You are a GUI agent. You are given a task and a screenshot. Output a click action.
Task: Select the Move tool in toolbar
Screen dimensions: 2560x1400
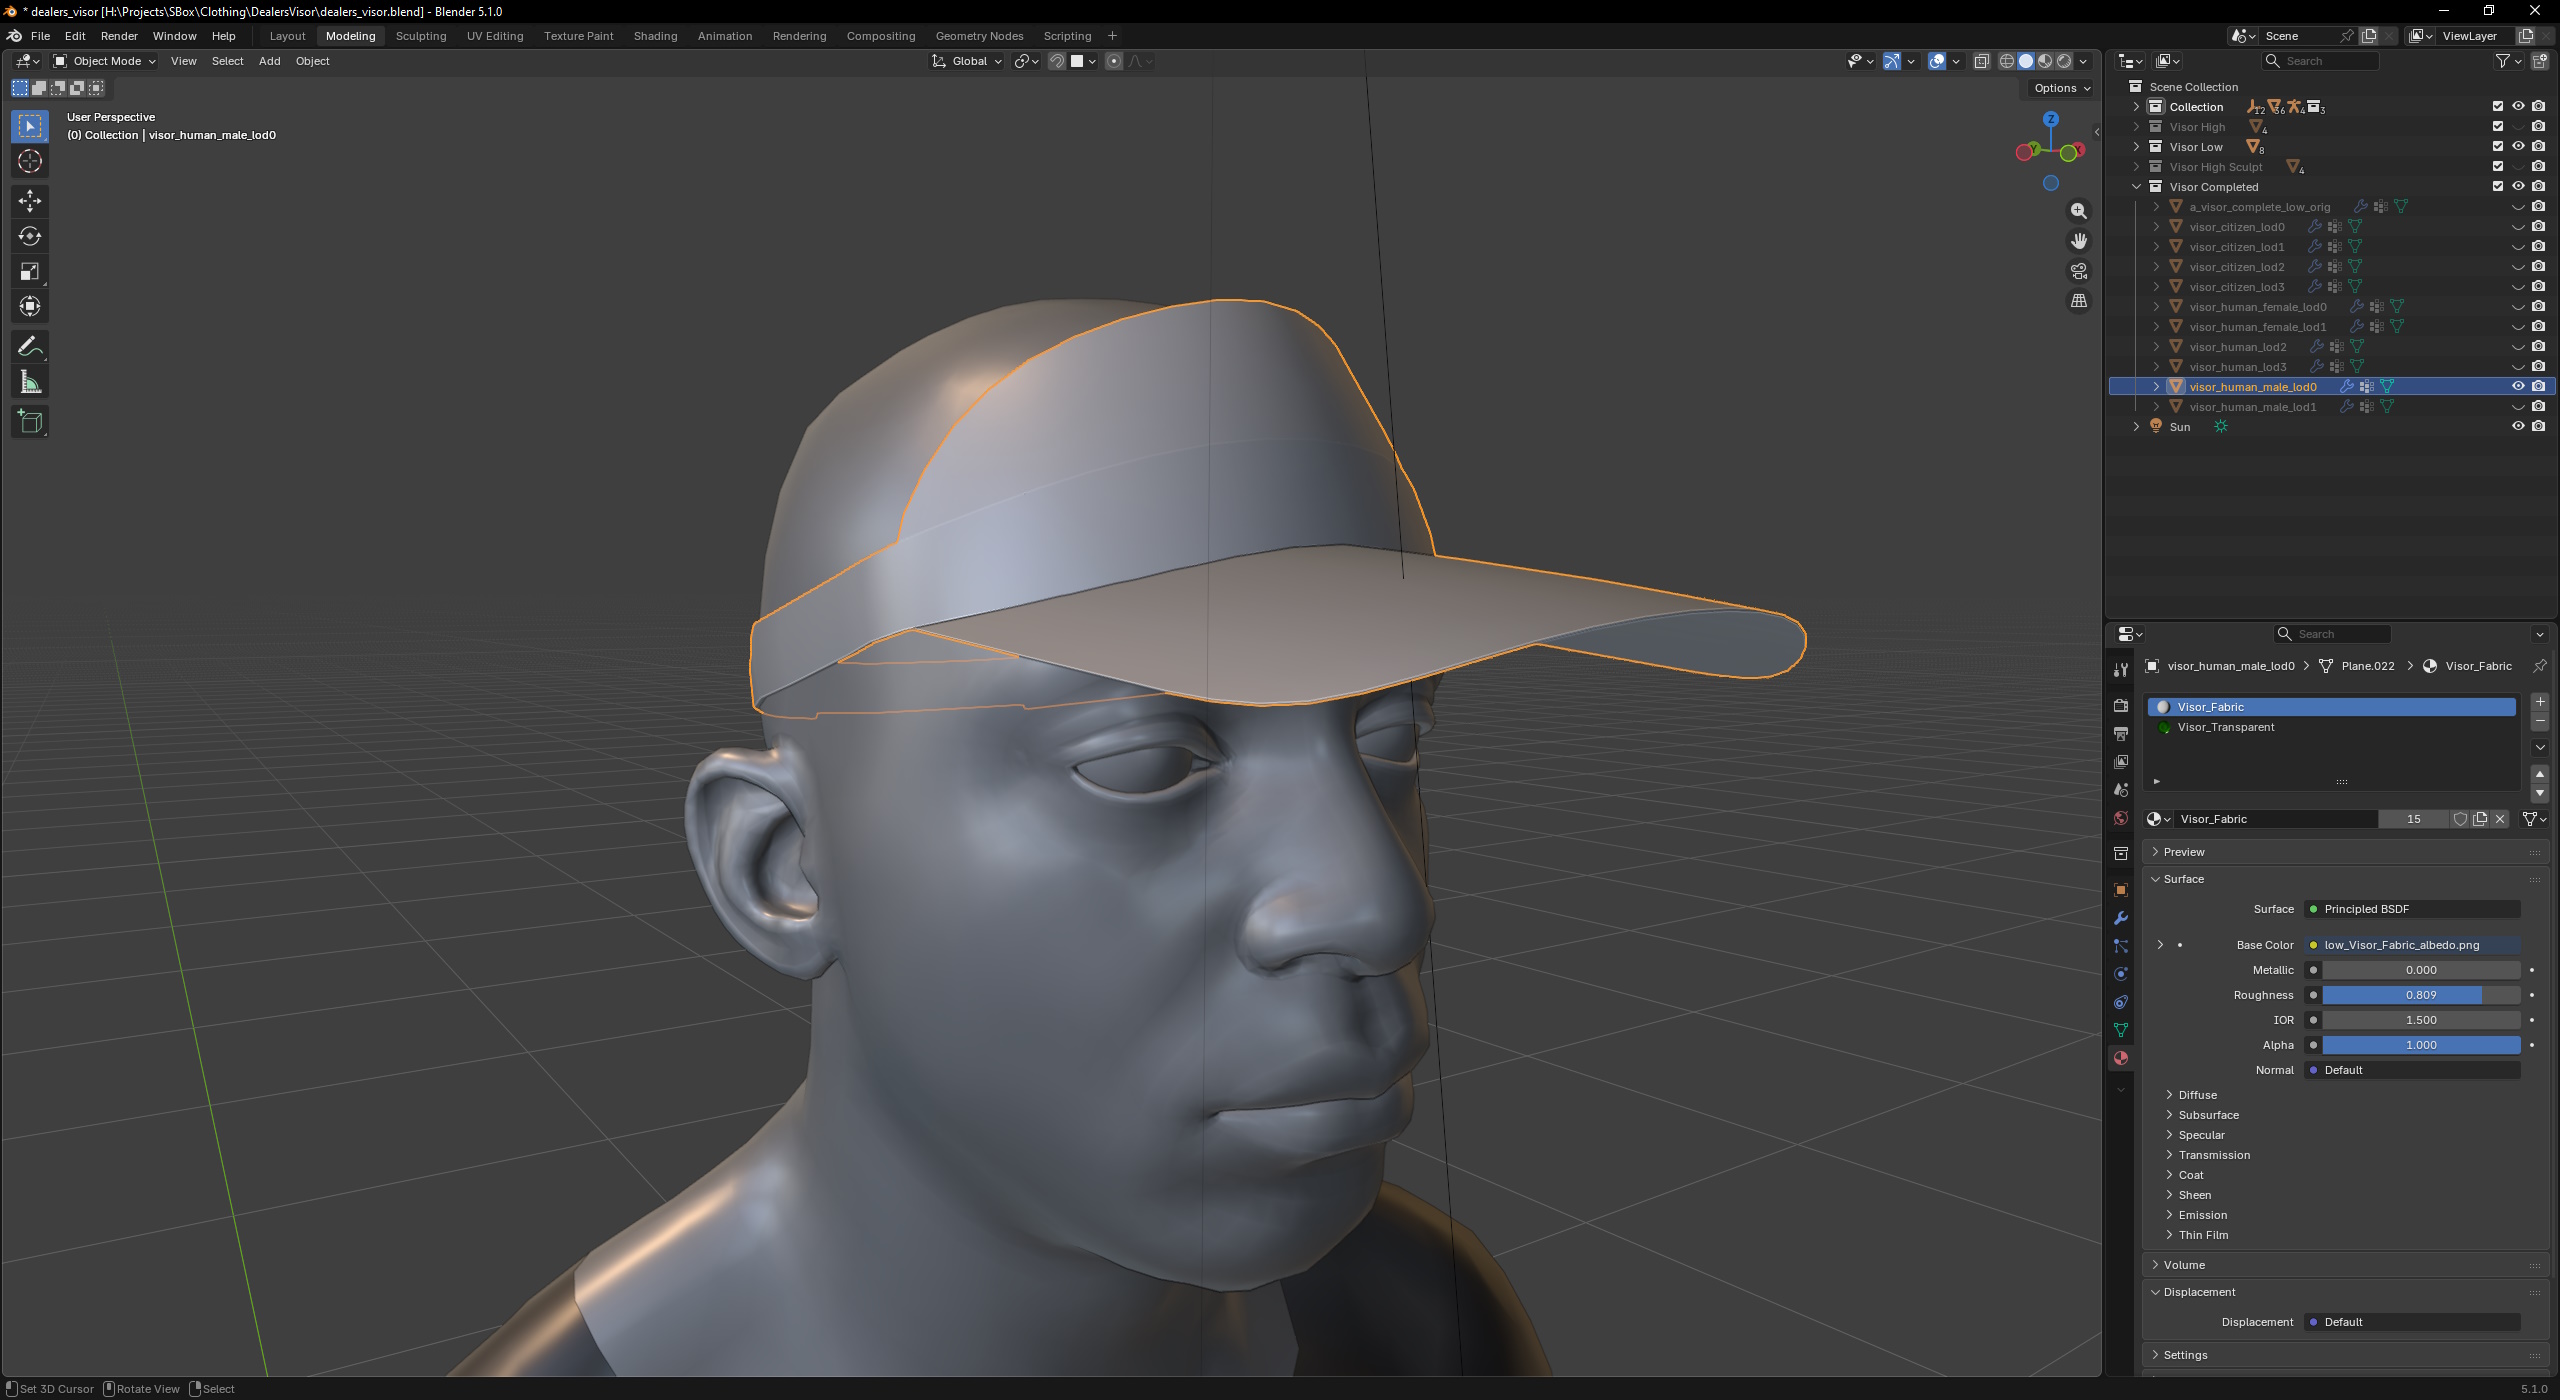tap(29, 201)
